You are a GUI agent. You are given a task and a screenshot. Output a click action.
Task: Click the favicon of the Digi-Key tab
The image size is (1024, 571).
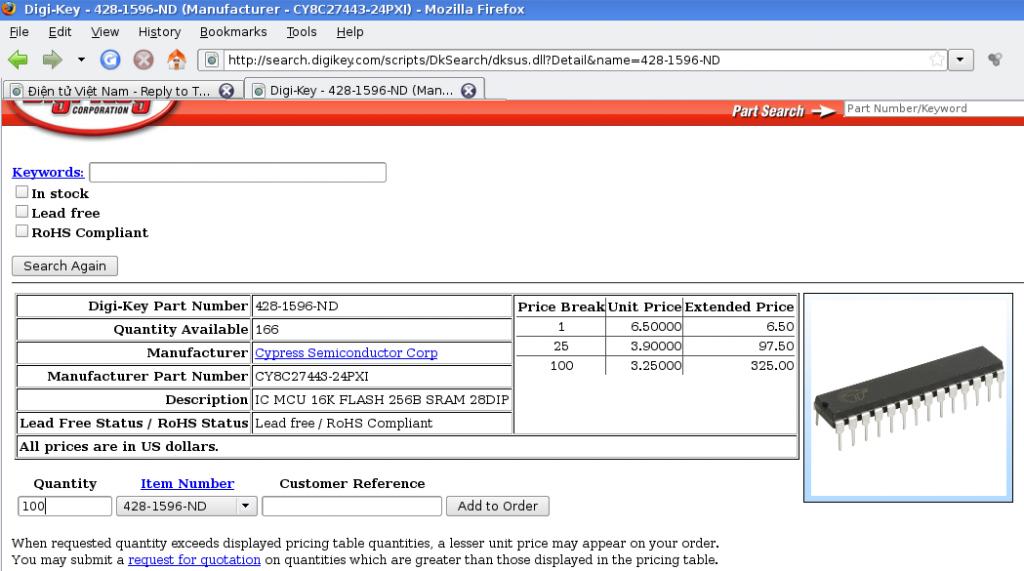(x=259, y=91)
